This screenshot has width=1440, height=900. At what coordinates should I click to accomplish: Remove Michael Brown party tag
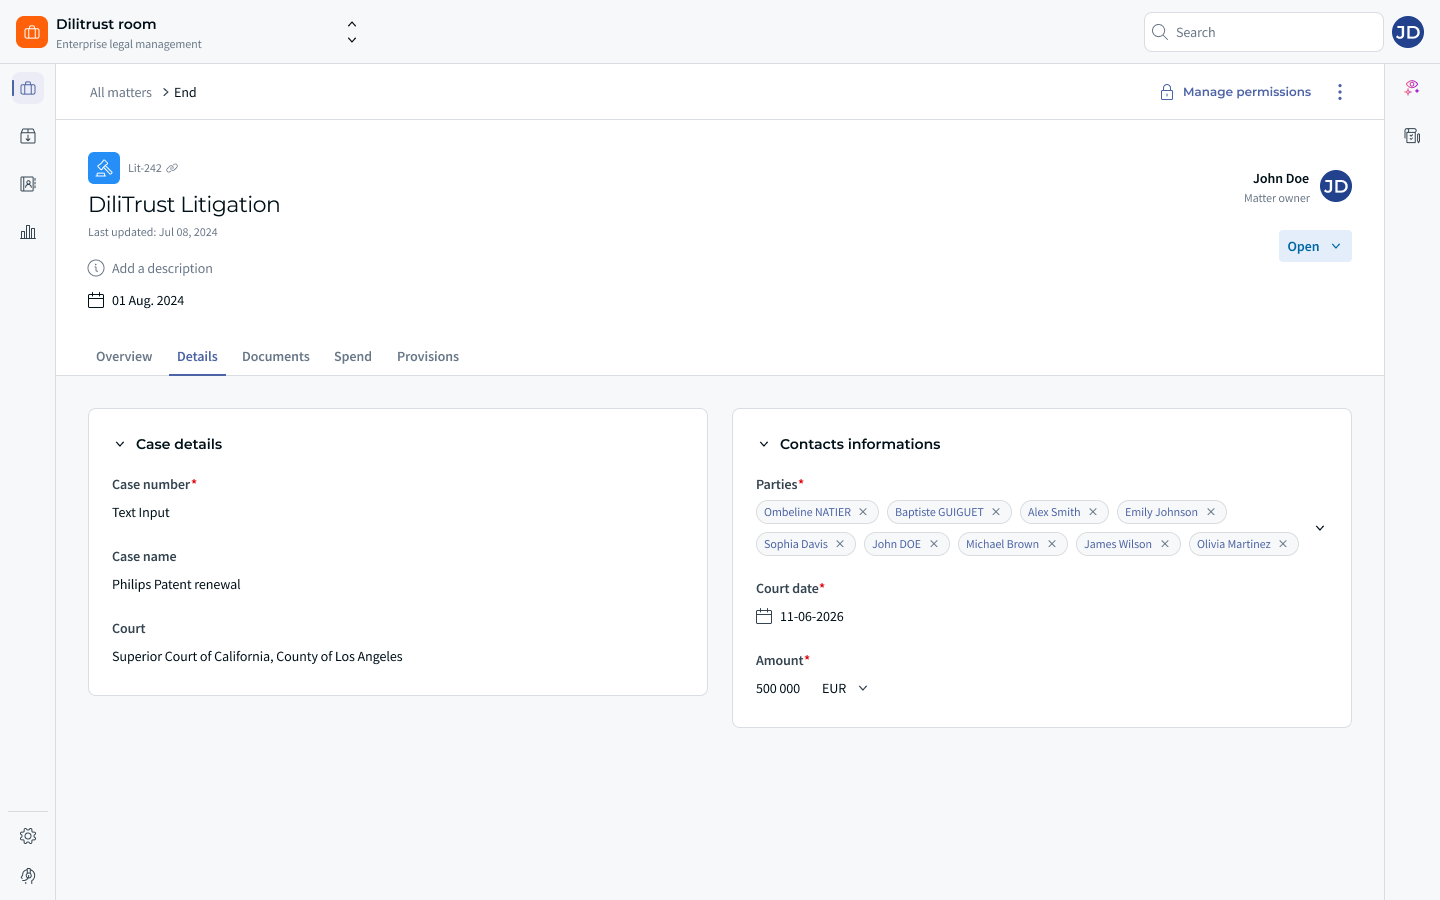1052,544
